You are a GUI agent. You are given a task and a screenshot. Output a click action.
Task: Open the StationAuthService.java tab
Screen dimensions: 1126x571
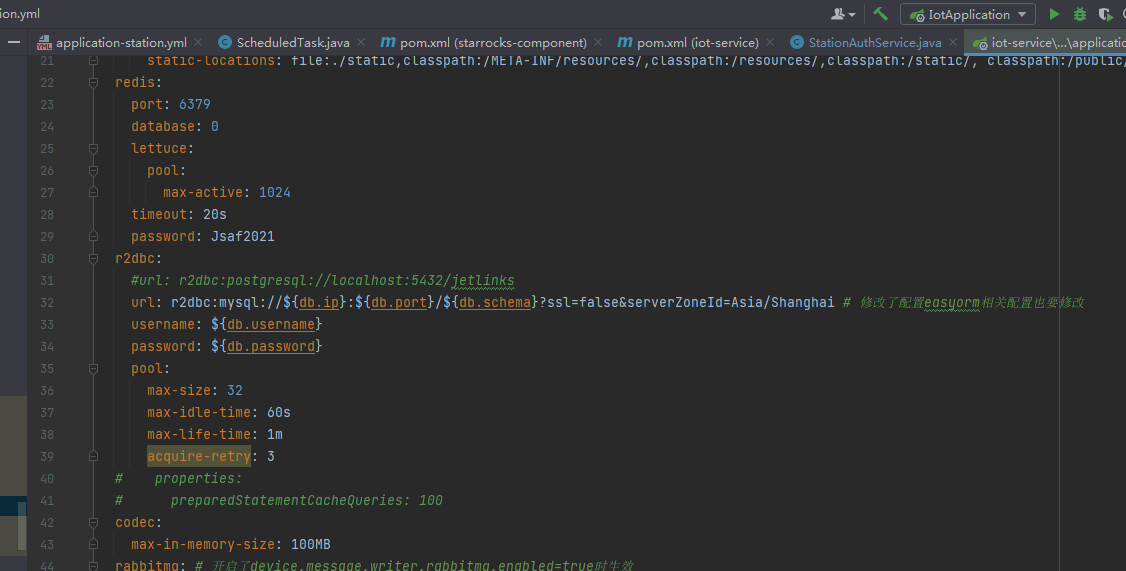874,42
